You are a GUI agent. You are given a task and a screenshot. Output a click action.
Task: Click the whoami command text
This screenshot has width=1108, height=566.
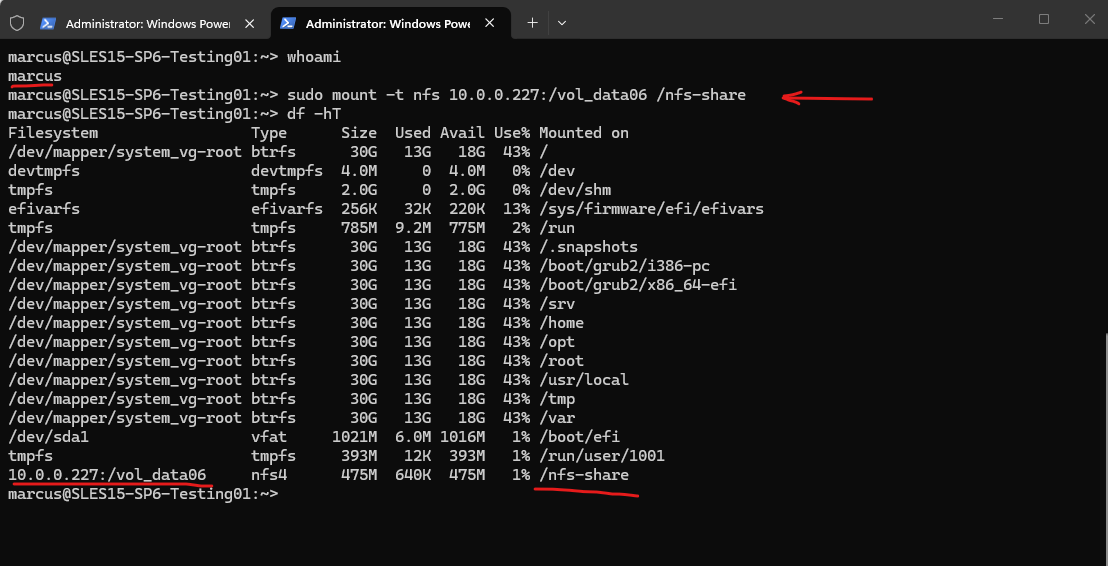[315, 57]
